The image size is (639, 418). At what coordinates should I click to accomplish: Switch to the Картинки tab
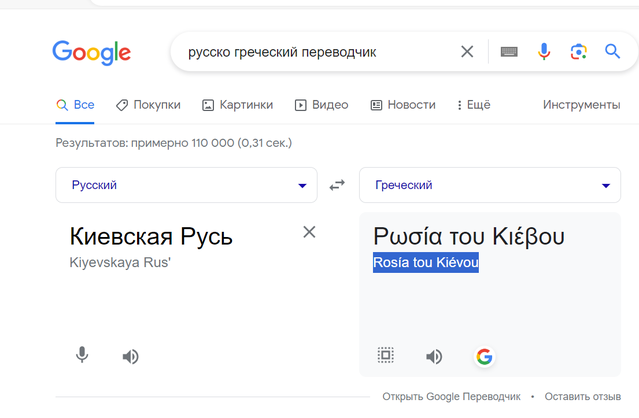coord(238,105)
